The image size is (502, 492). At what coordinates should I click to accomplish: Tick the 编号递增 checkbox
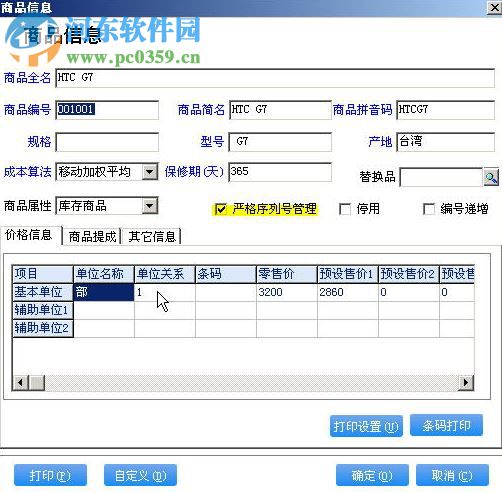coord(429,210)
